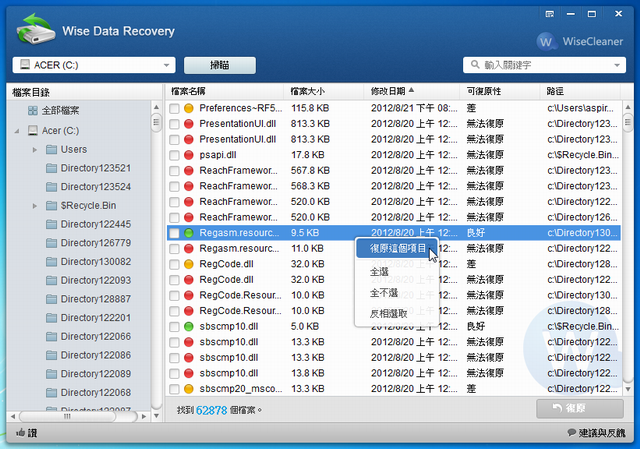
Task: Click the 建議與反饋 speech bubble icon
Action: pos(570,433)
